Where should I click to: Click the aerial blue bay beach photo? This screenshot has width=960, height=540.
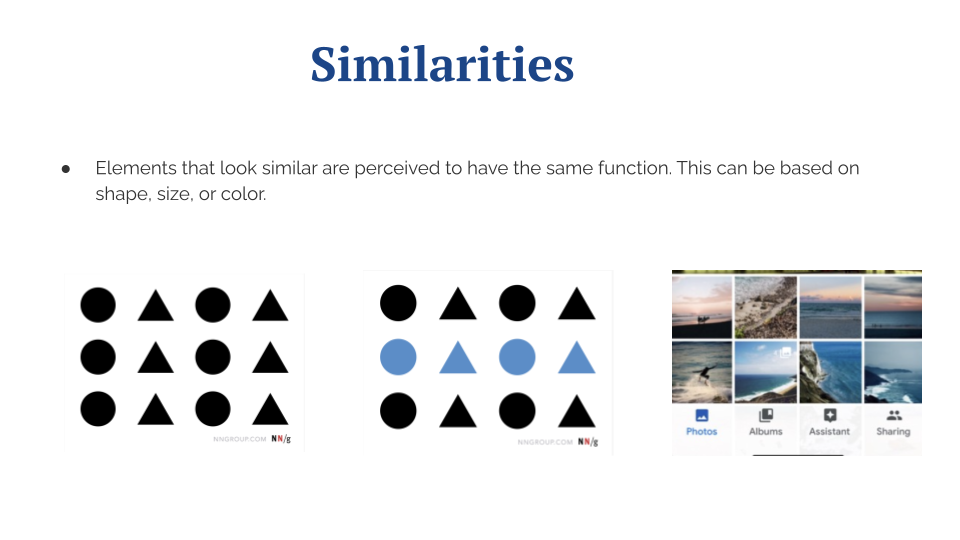pos(766,372)
